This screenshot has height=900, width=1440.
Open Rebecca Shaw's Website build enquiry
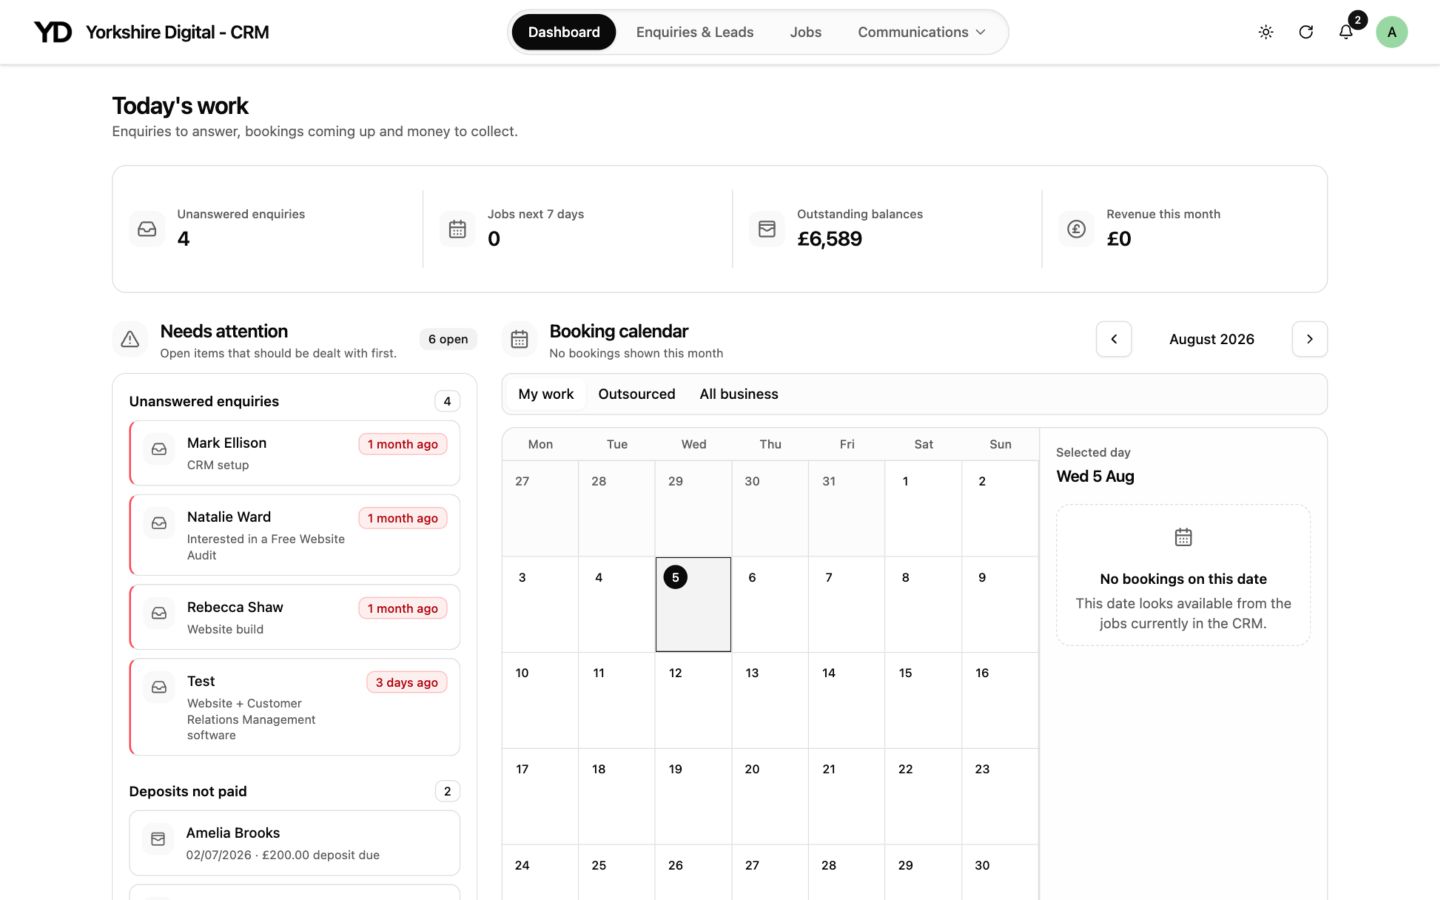pyautogui.click(x=295, y=617)
